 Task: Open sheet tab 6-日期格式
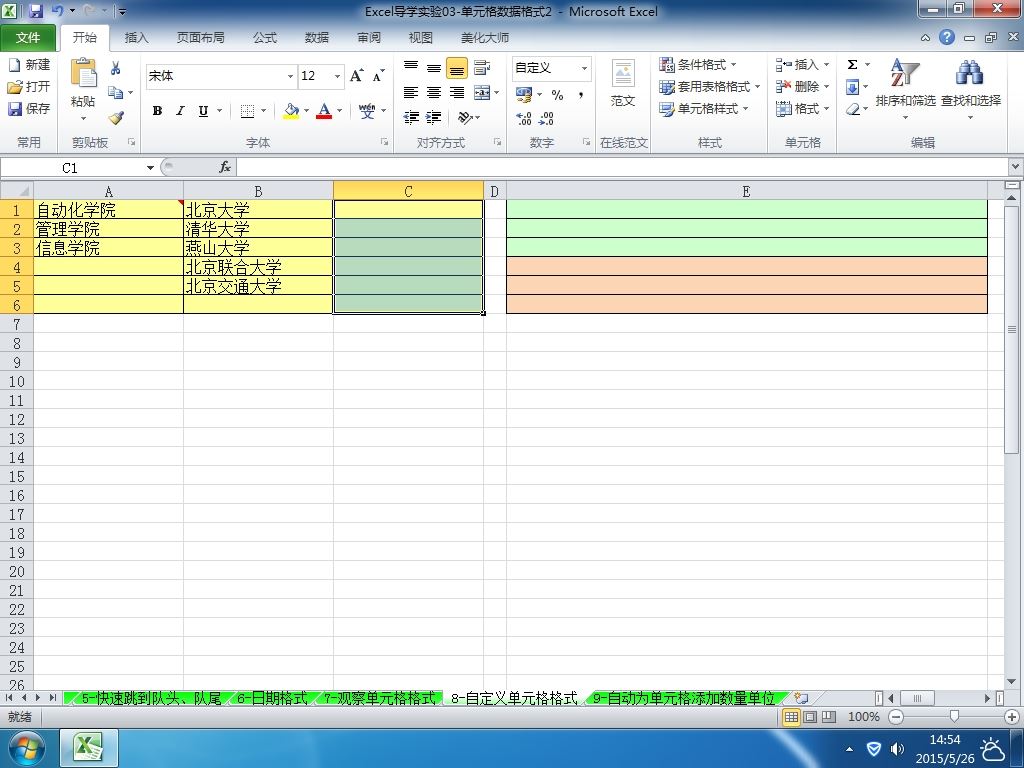click(272, 698)
